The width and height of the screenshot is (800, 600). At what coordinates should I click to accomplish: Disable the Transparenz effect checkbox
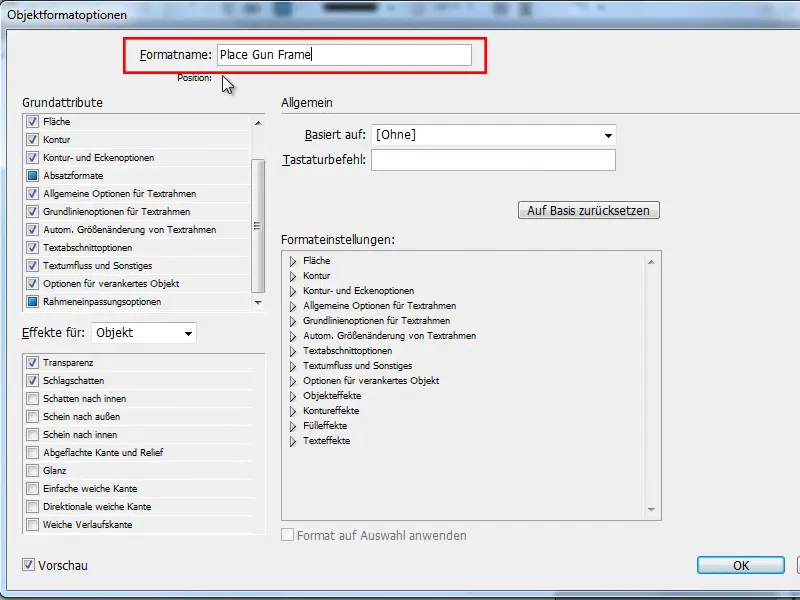(x=33, y=362)
